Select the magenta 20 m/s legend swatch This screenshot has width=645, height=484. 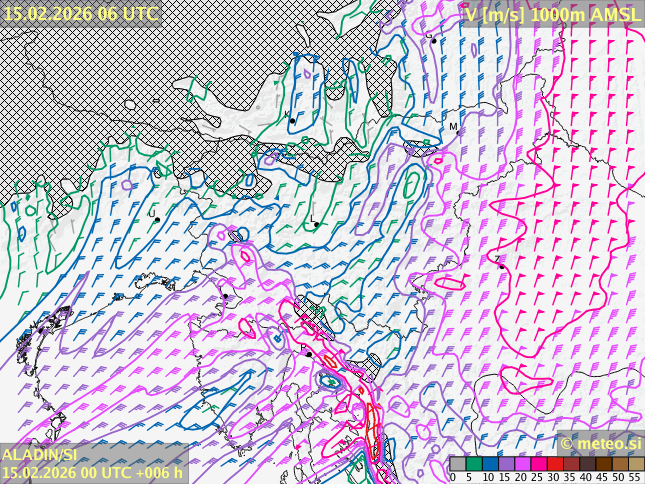pyautogui.click(x=522, y=463)
